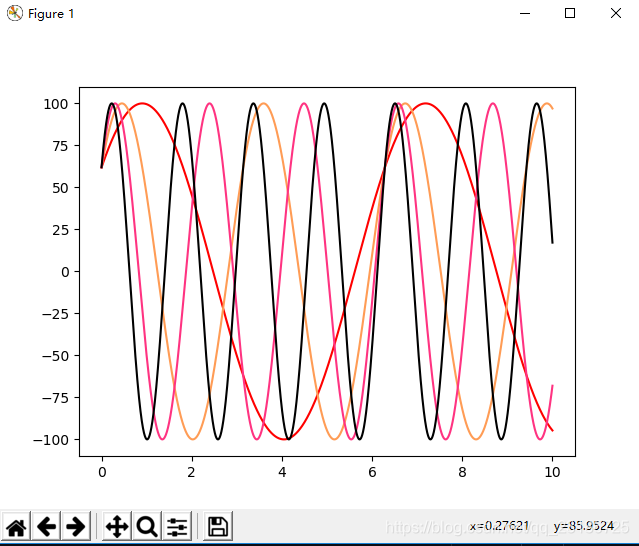Click the matplotlib icon in the title bar
The height and width of the screenshot is (546, 639).
(15, 13)
